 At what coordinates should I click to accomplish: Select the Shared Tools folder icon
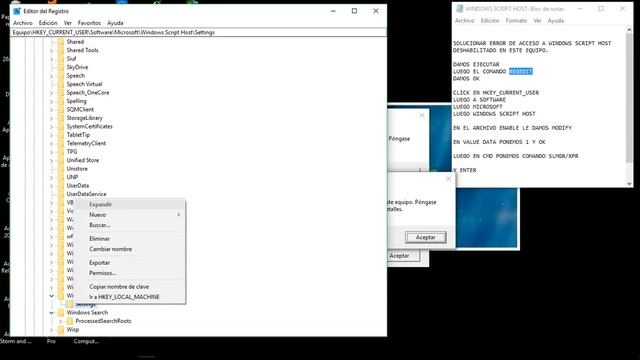click(61, 50)
